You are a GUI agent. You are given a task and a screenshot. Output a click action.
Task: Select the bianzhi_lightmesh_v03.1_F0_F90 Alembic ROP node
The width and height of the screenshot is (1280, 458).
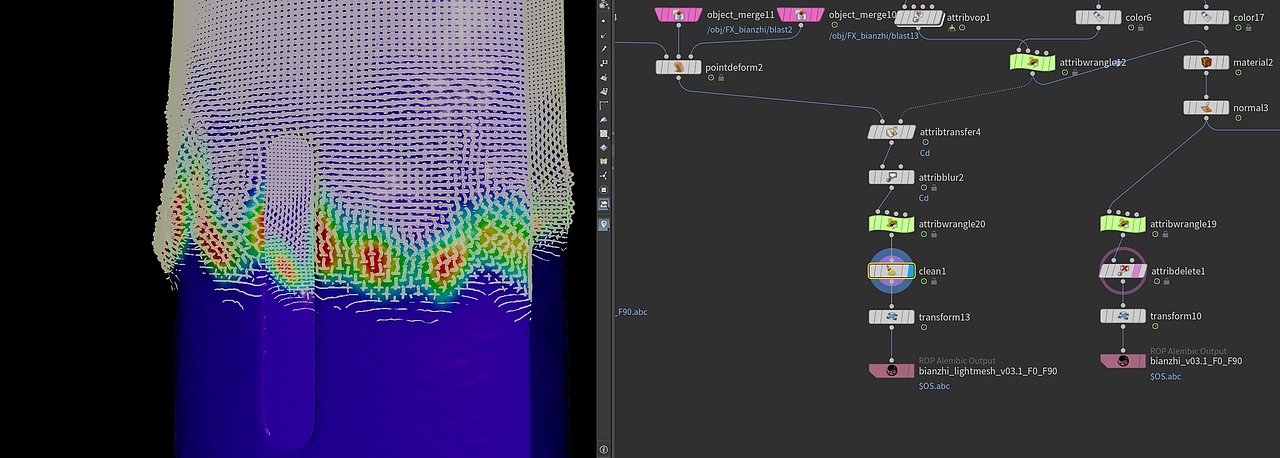pyautogui.click(x=891, y=370)
